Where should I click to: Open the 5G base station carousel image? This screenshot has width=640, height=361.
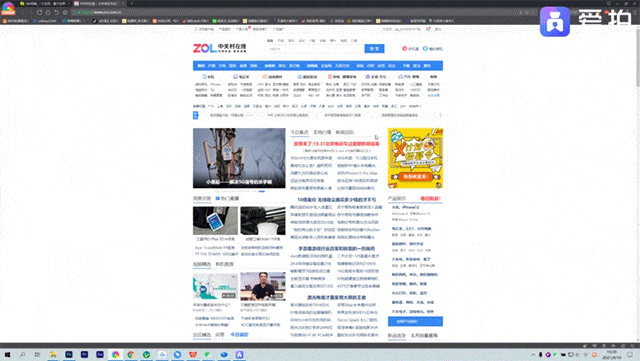(x=239, y=158)
